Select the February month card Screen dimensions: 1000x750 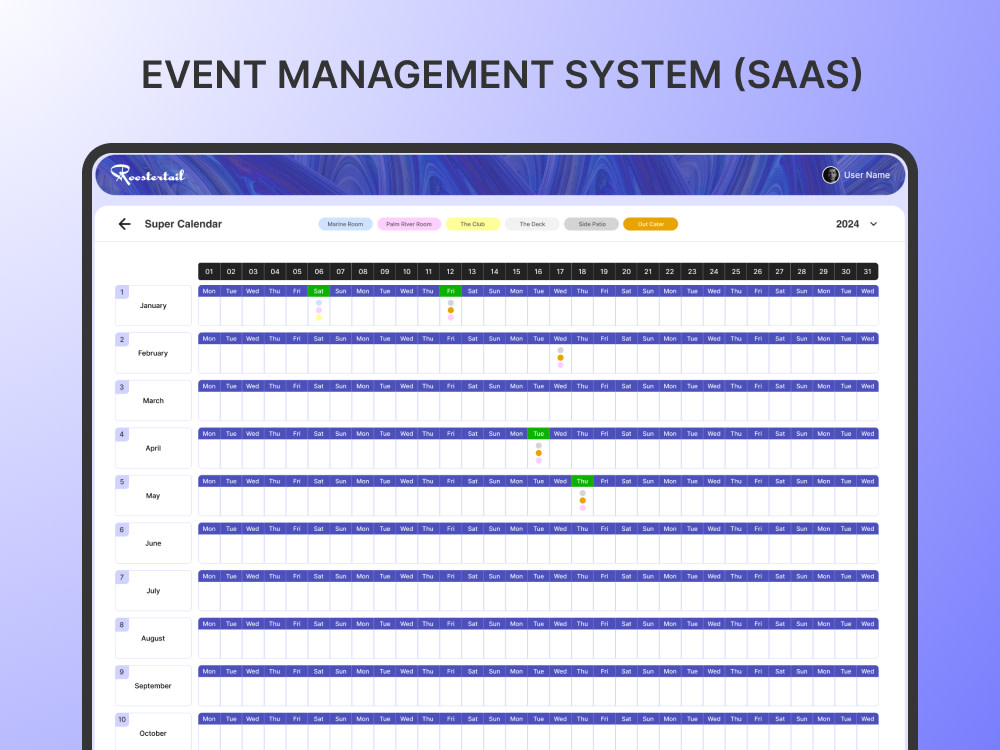153,353
